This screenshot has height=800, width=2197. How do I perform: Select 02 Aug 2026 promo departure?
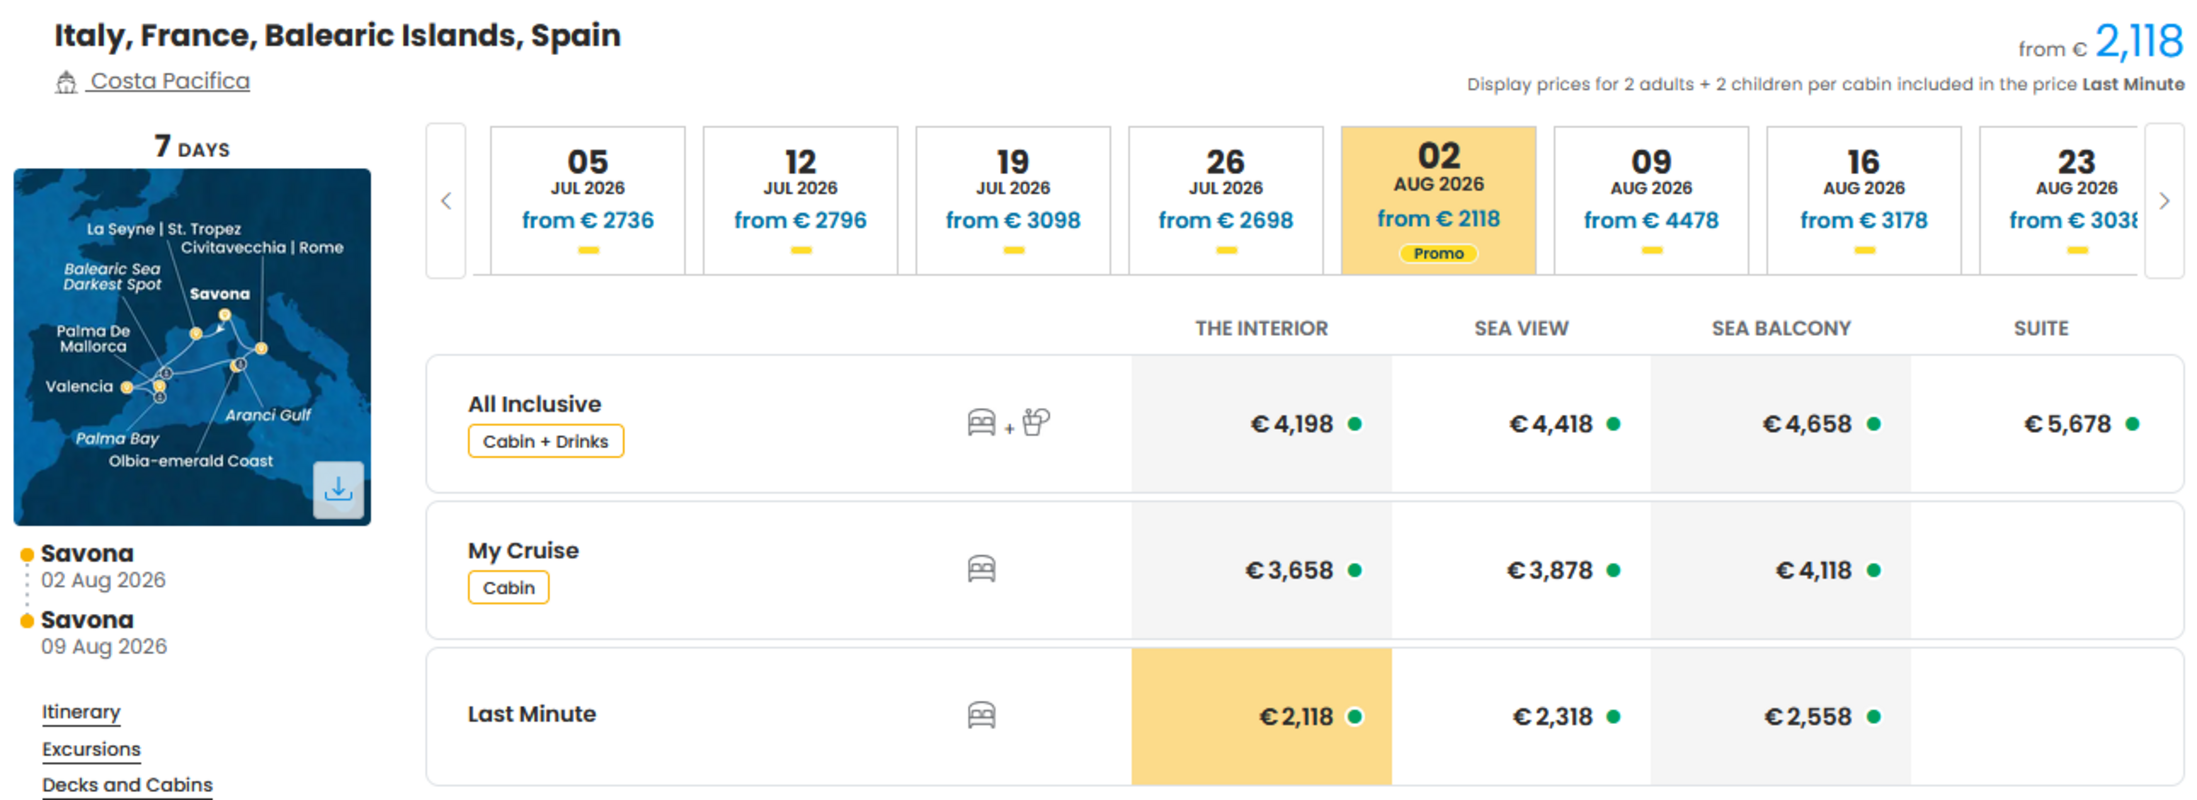[1439, 200]
